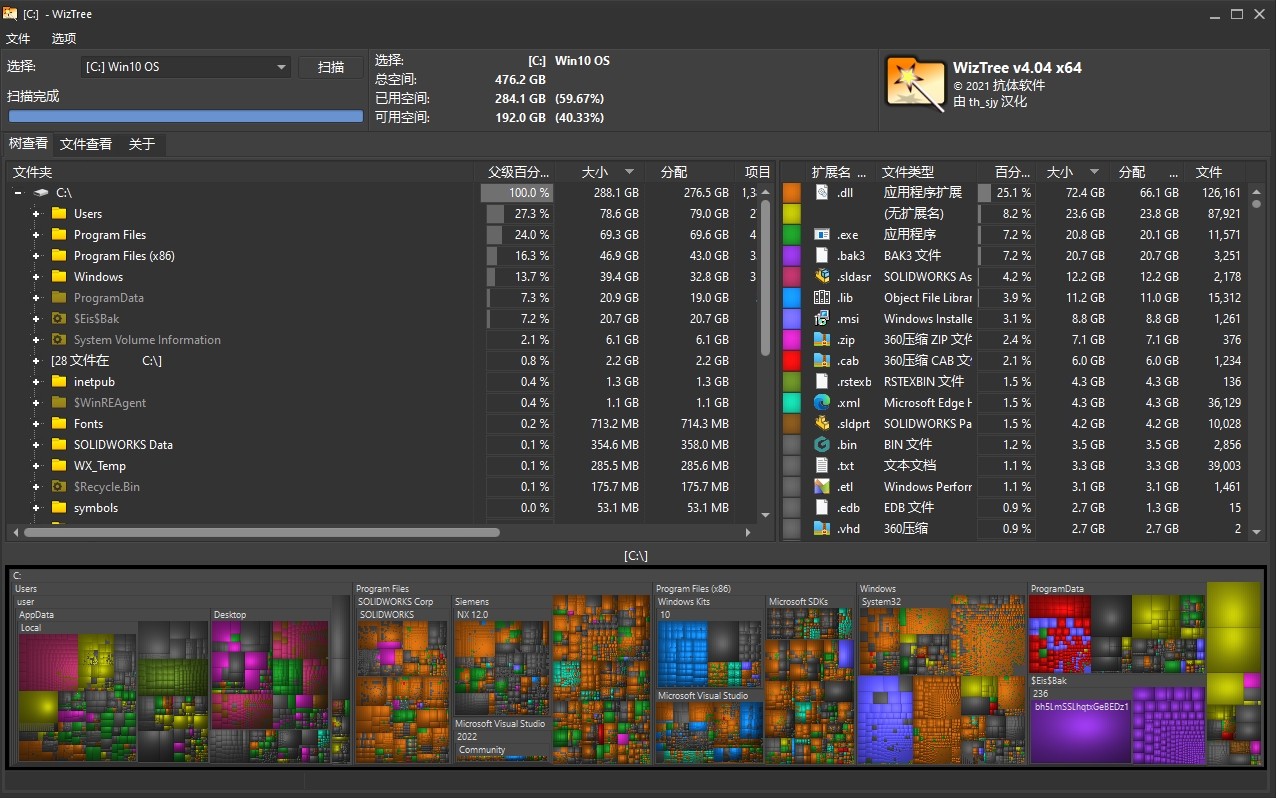This screenshot has height=798, width=1276.
Task: Select the .vhd extension entry
Action: tap(848, 529)
